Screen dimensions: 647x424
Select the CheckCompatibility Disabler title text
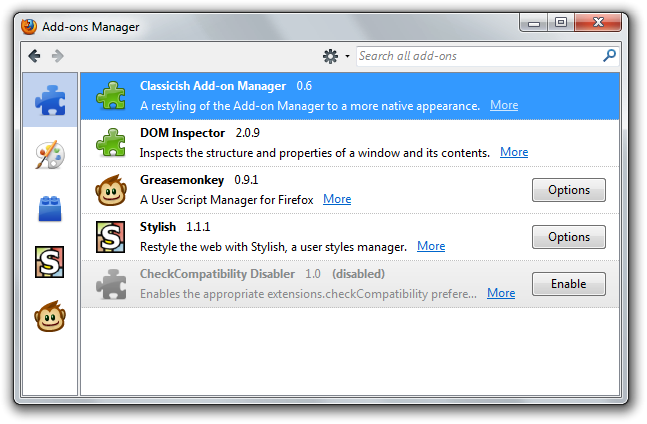[217, 274]
